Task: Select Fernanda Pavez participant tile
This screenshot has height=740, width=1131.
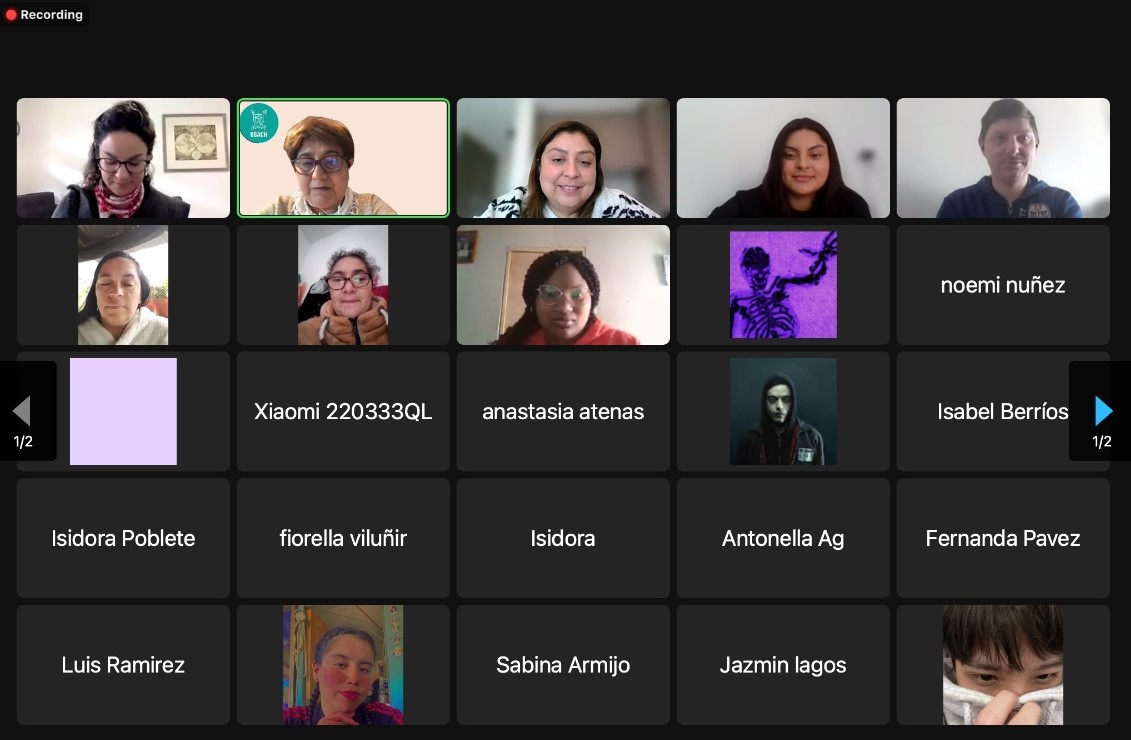Action: (x=1003, y=538)
